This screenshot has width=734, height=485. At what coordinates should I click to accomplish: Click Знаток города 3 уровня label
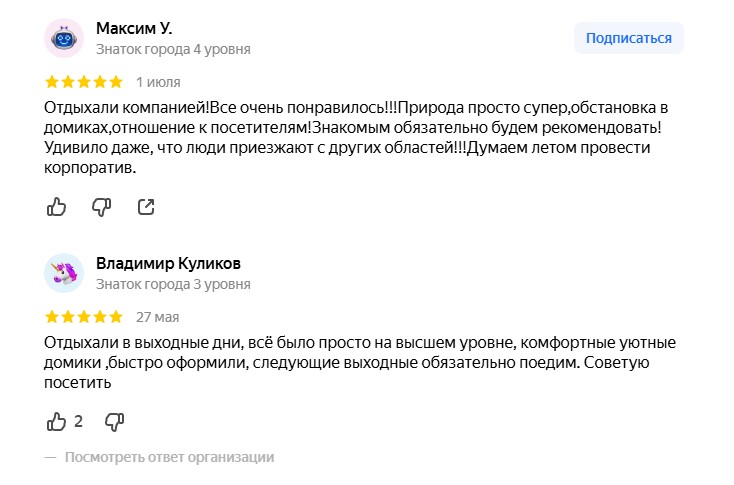173,284
